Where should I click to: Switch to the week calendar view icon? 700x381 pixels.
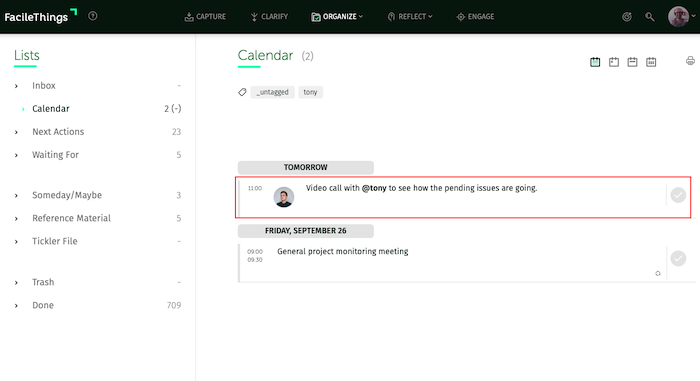point(632,62)
